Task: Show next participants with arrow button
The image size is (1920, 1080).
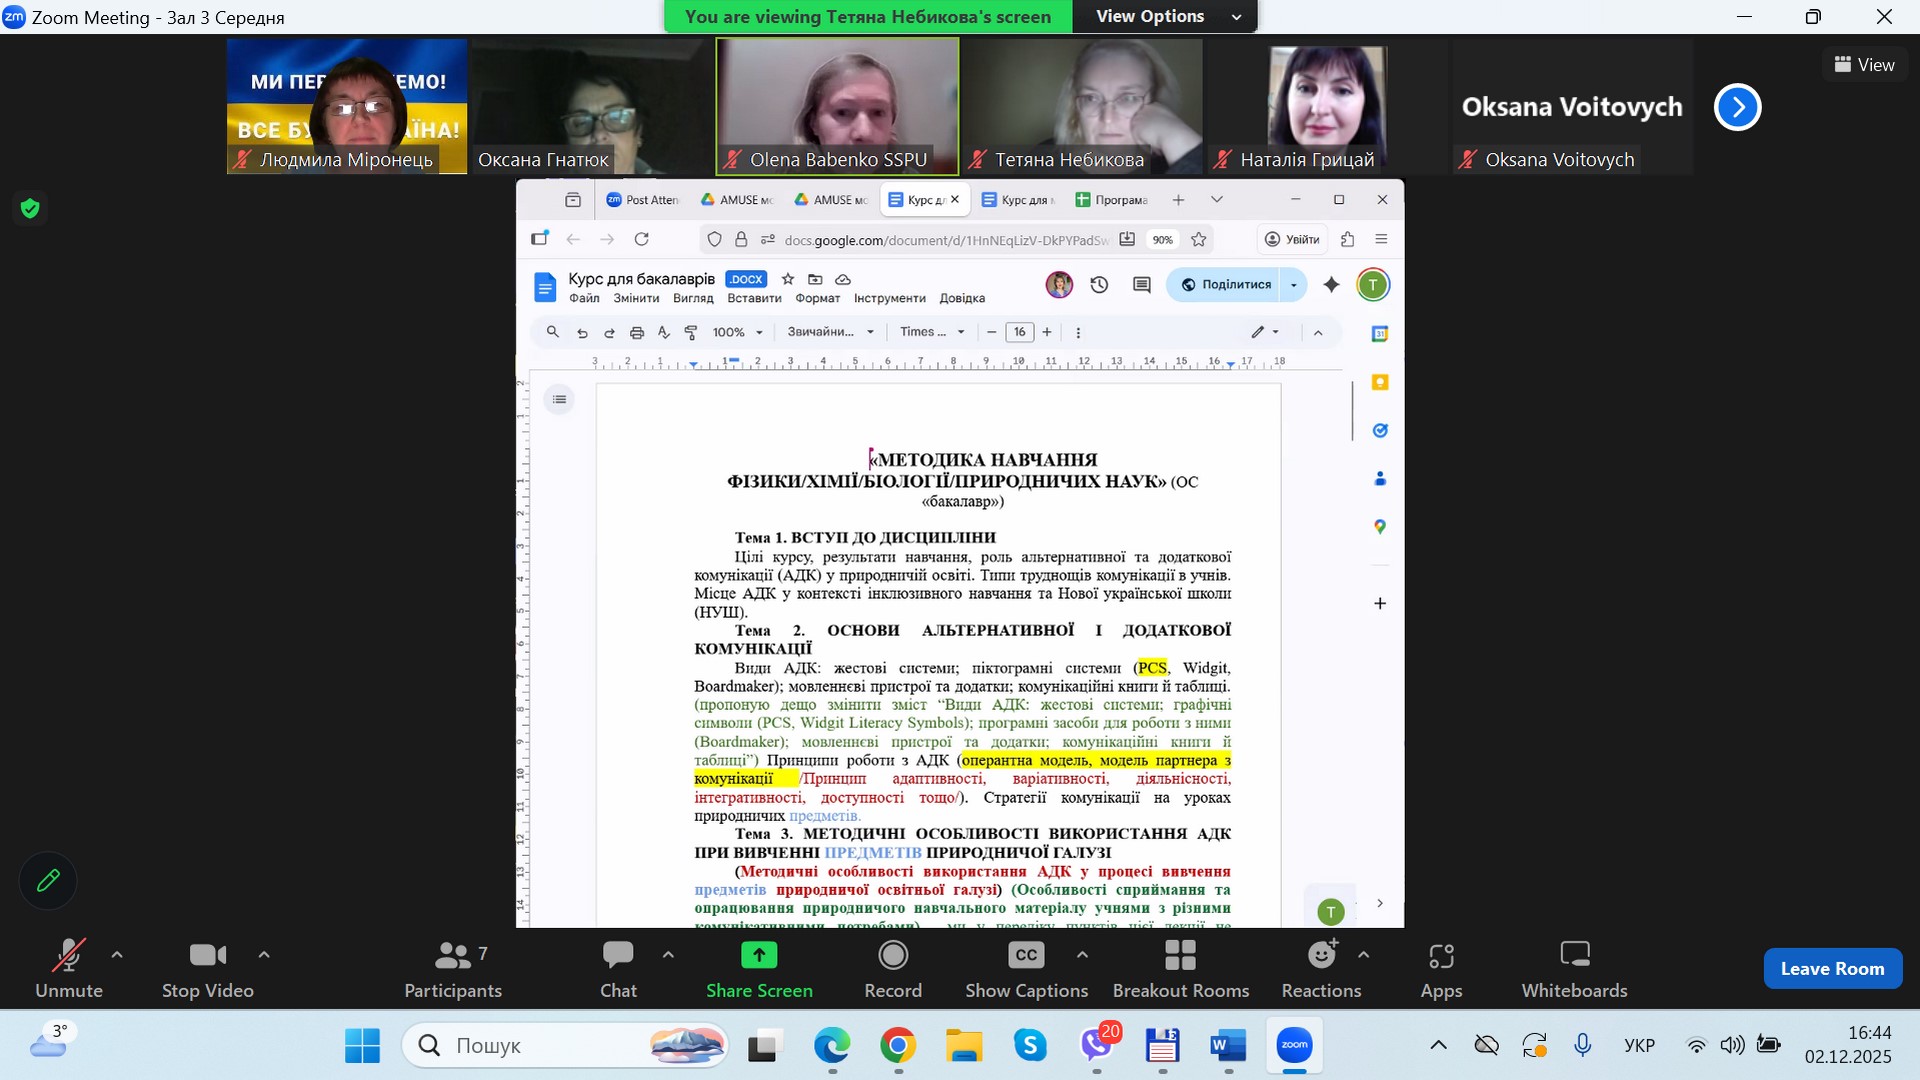Action: pyautogui.click(x=1737, y=107)
